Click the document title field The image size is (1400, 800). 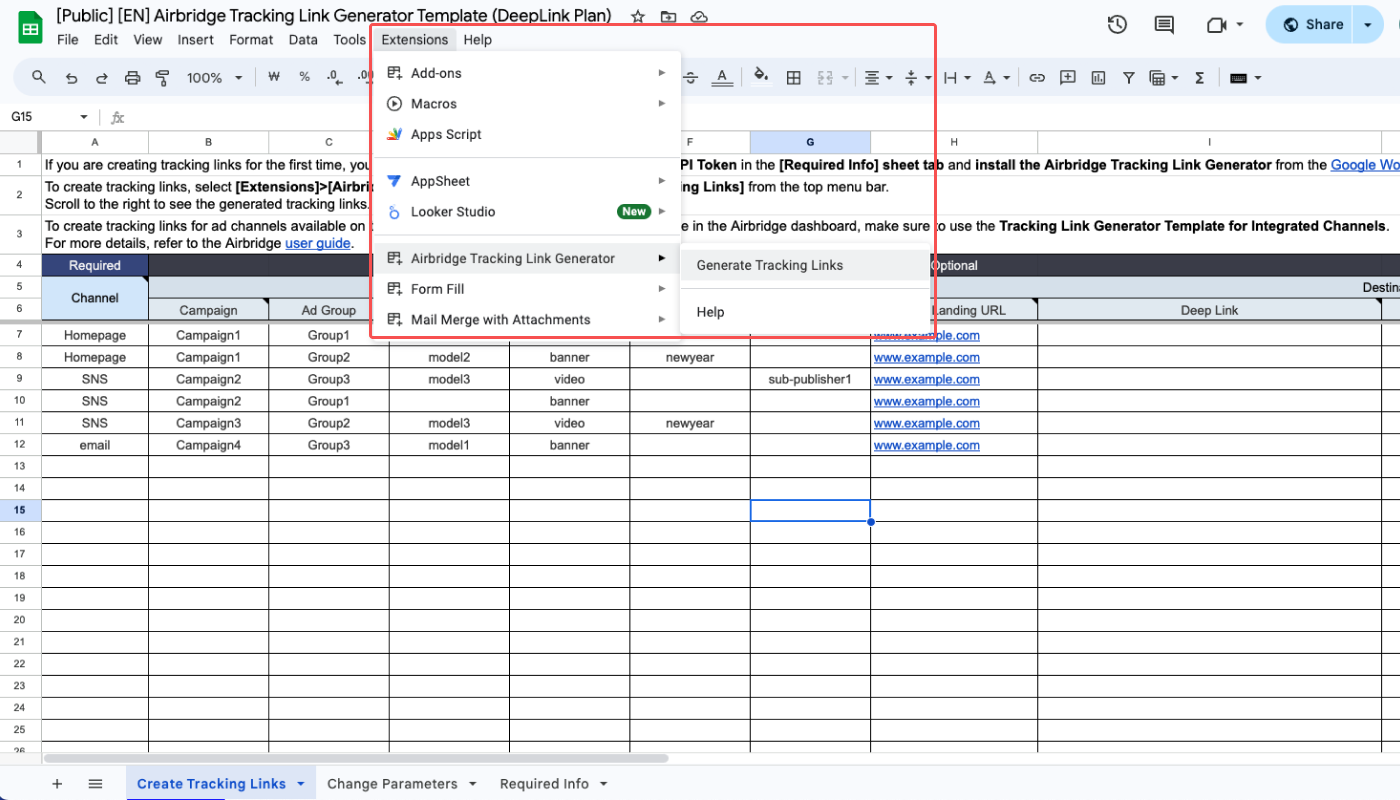[334, 16]
